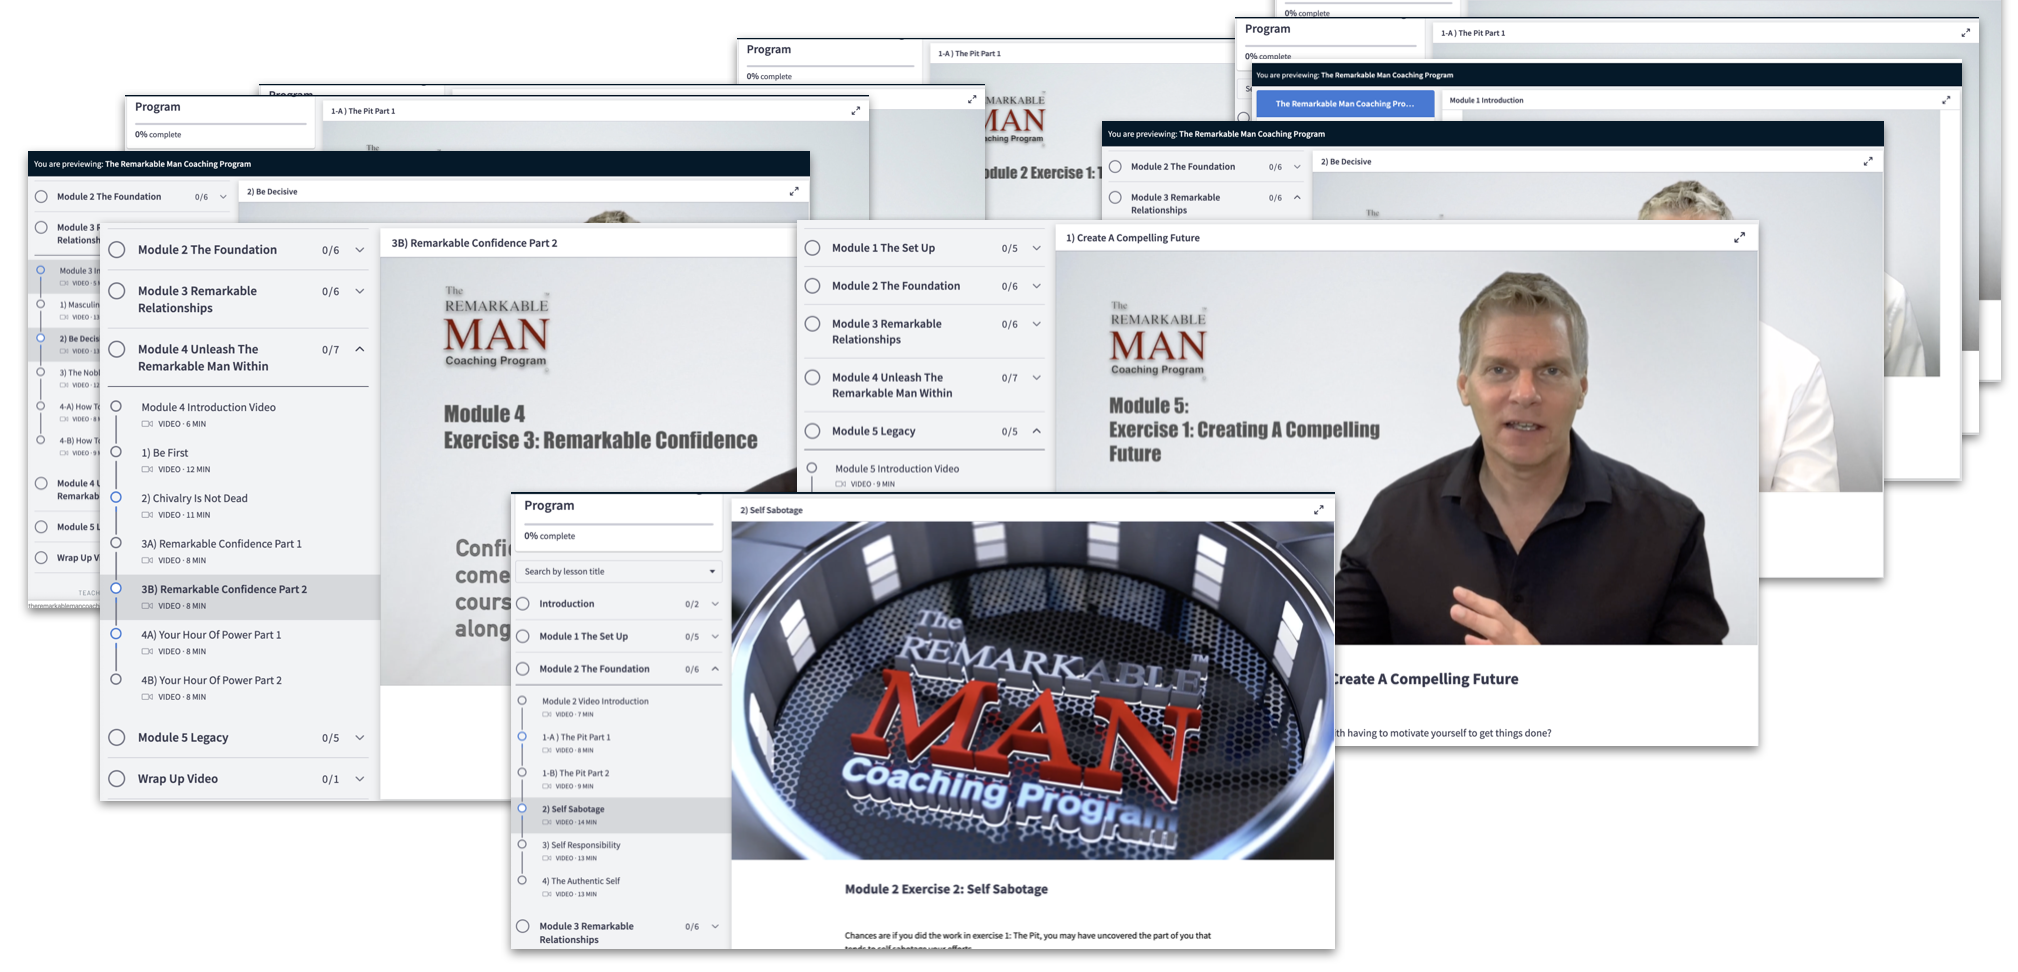
Task: Click video icon under 3A) Remarkable Confidence Part 1
Action: [x=147, y=560]
